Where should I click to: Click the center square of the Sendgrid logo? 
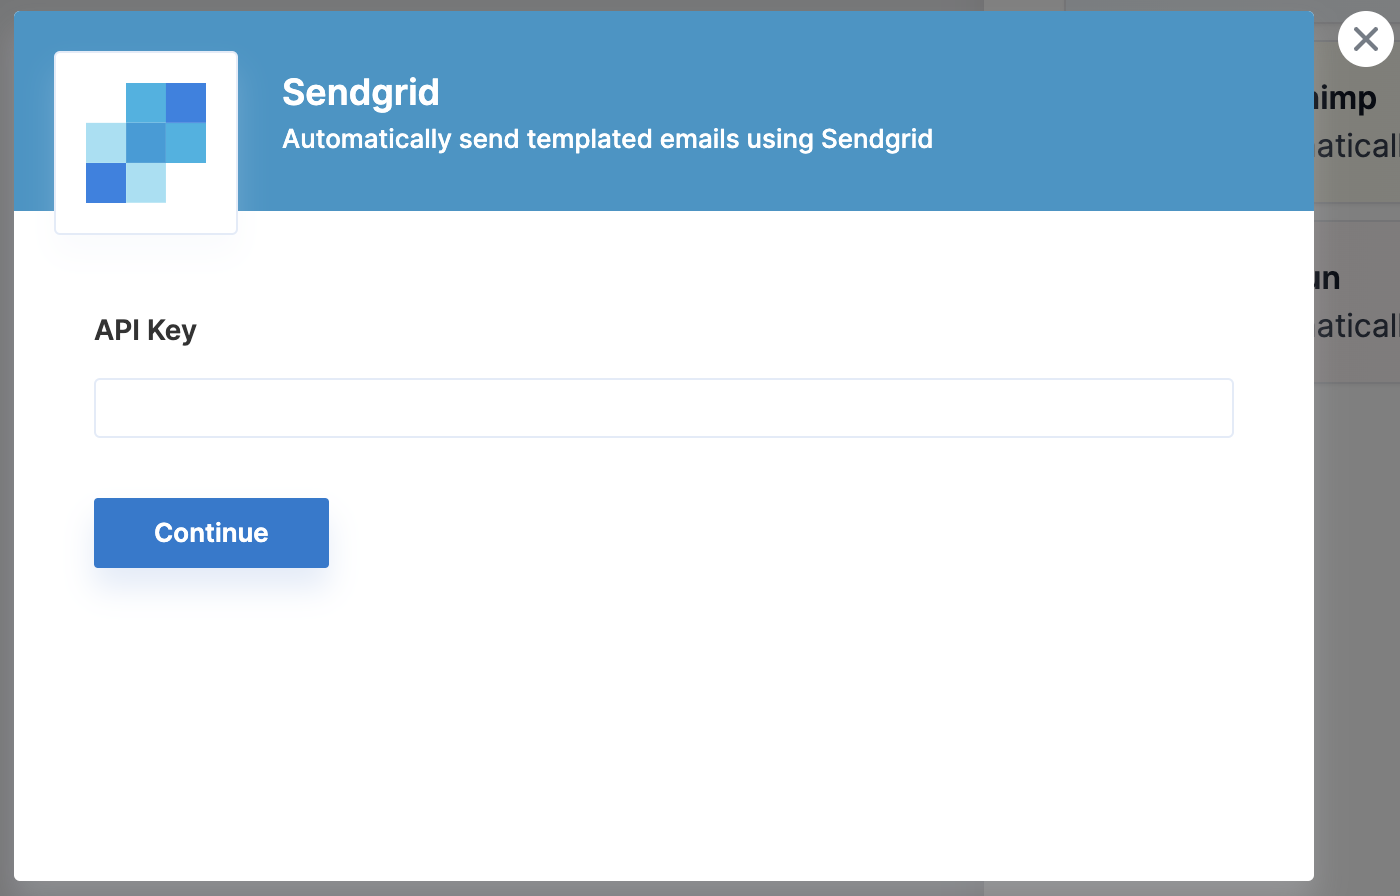pyautogui.click(x=146, y=143)
